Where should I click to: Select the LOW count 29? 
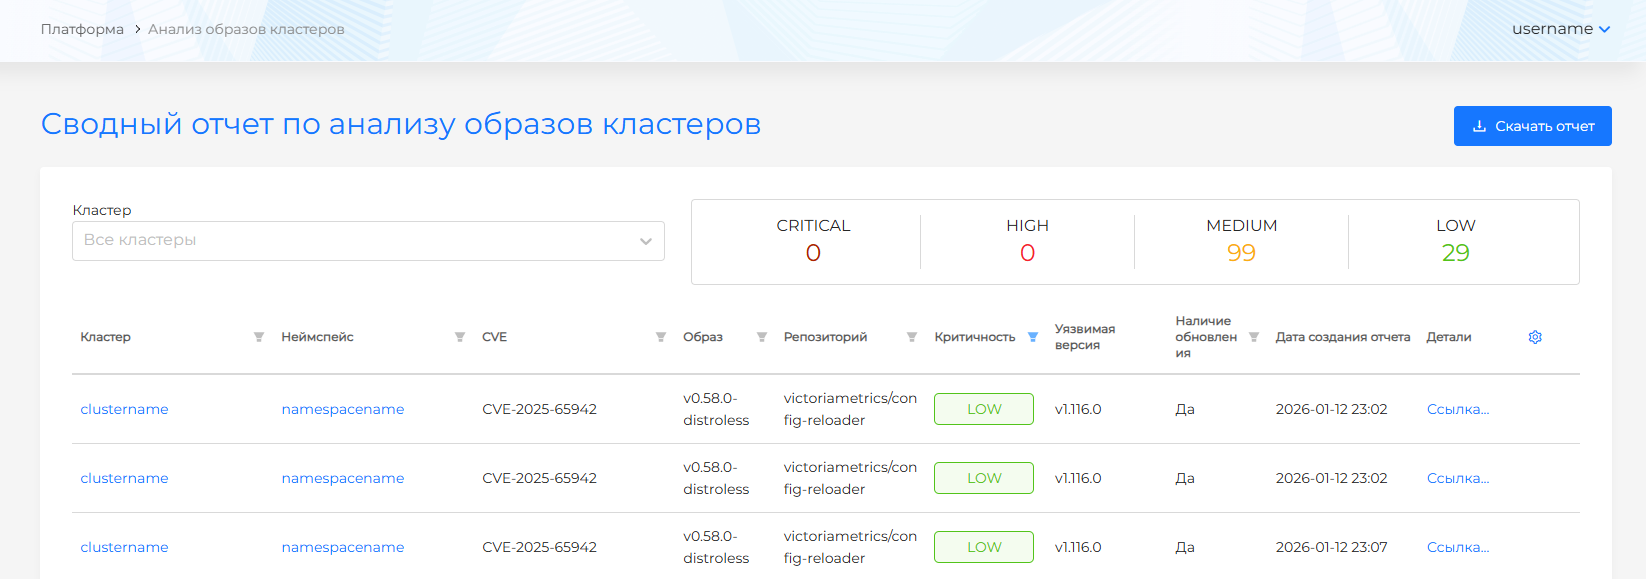[x=1455, y=253]
